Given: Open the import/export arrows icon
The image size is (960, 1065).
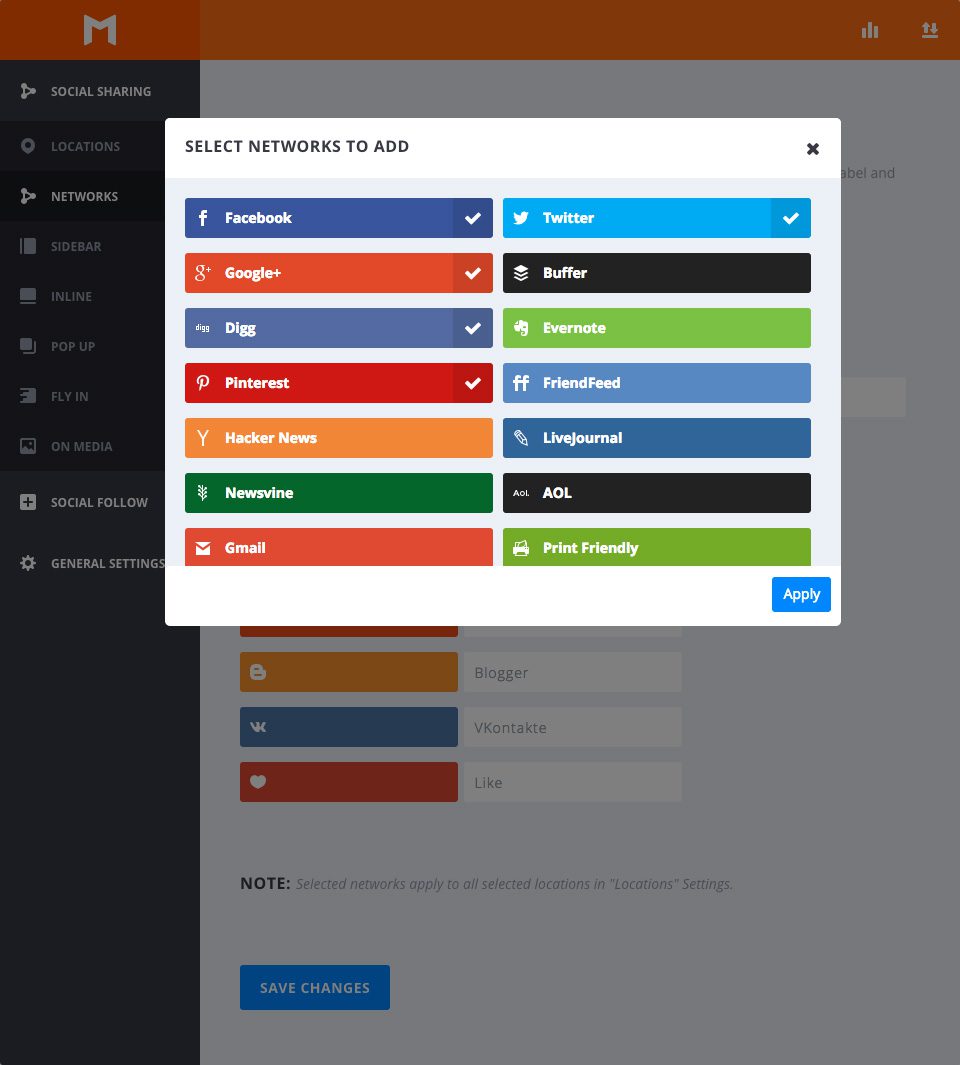Looking at the screenshot, I should tap(929, 30).
